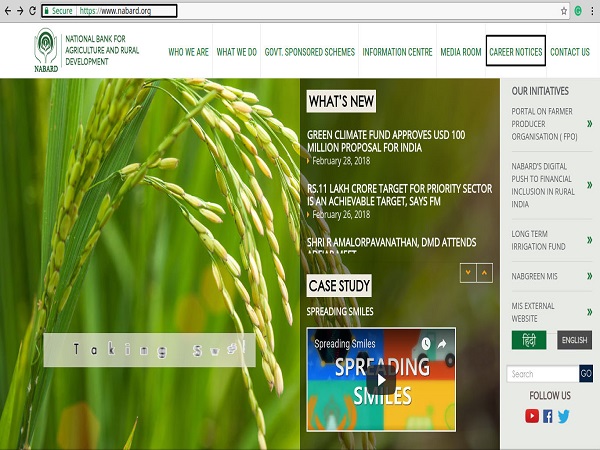This screenshot has height=450, width=600.
Task: Expand the NABGREEN MIS initiative chevron
Action: click(589, 275)
